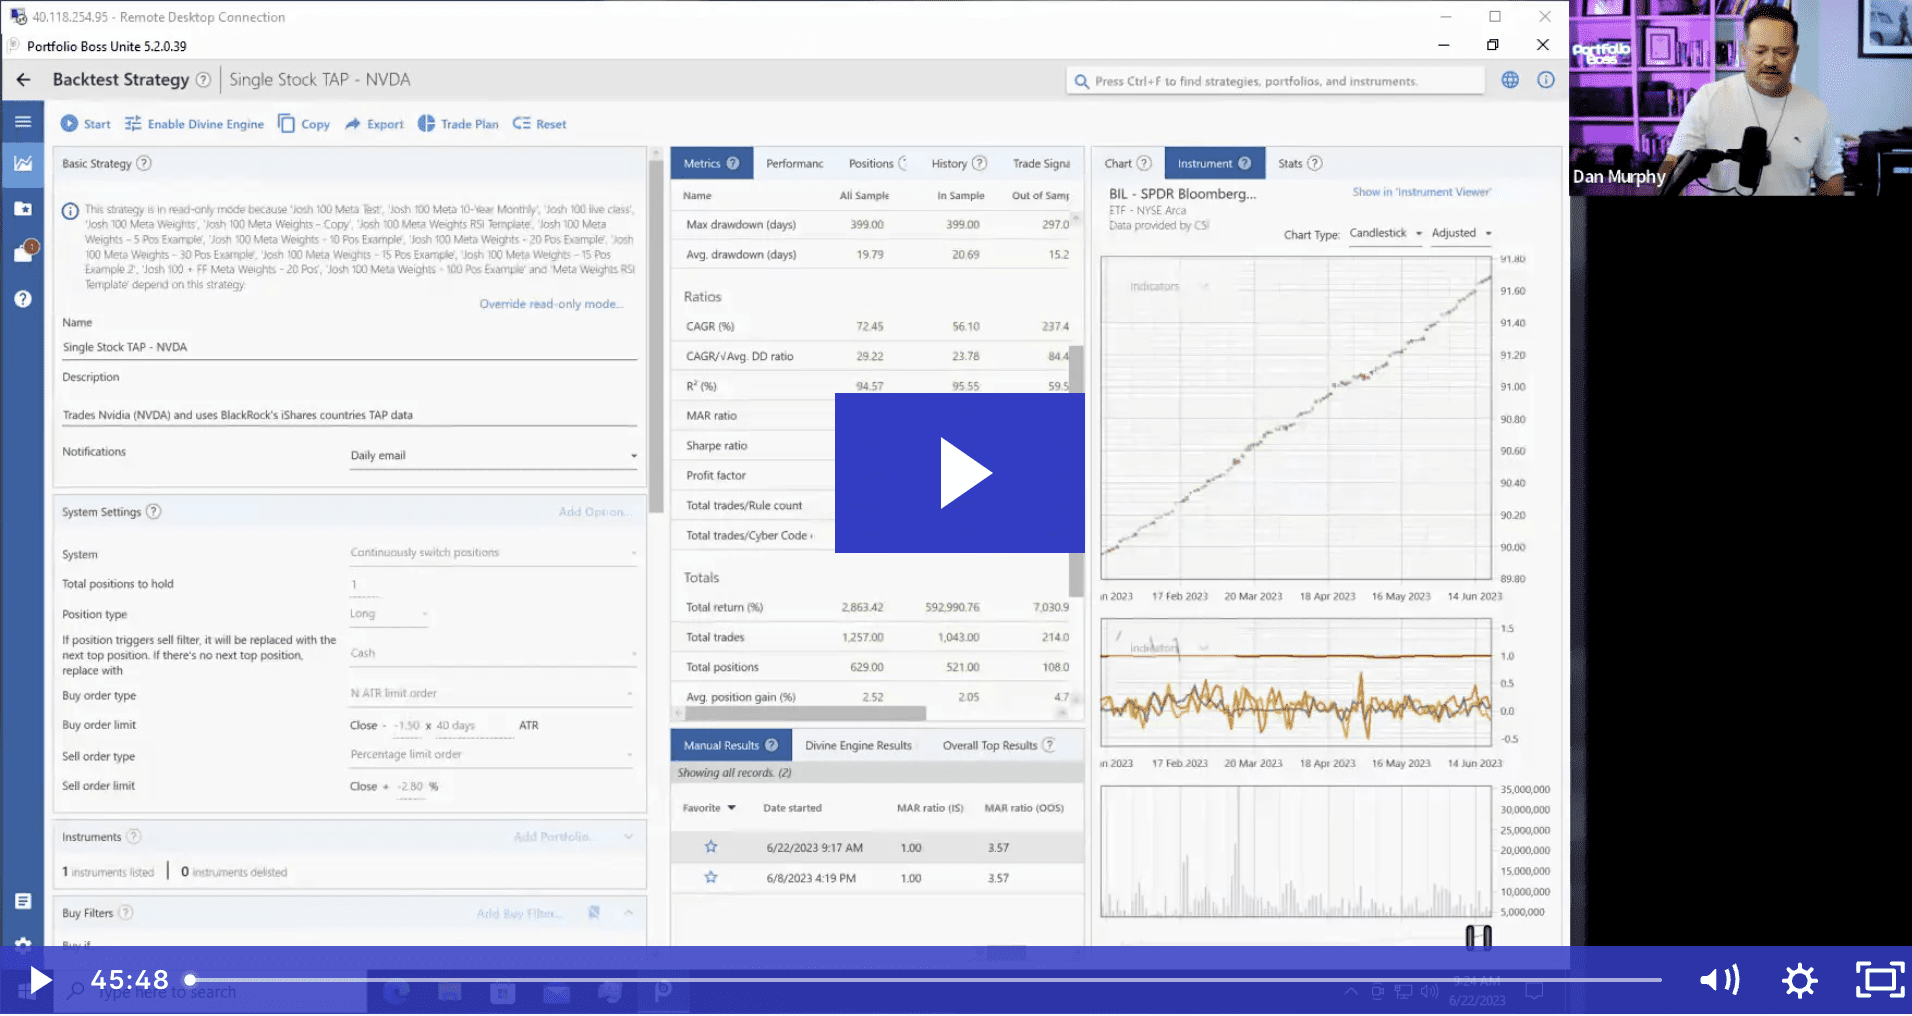Image resolution: width=1912 pixels, height=1016 pixels.
Task: Click the Add Buy Filter link
Action: (518, 912)
